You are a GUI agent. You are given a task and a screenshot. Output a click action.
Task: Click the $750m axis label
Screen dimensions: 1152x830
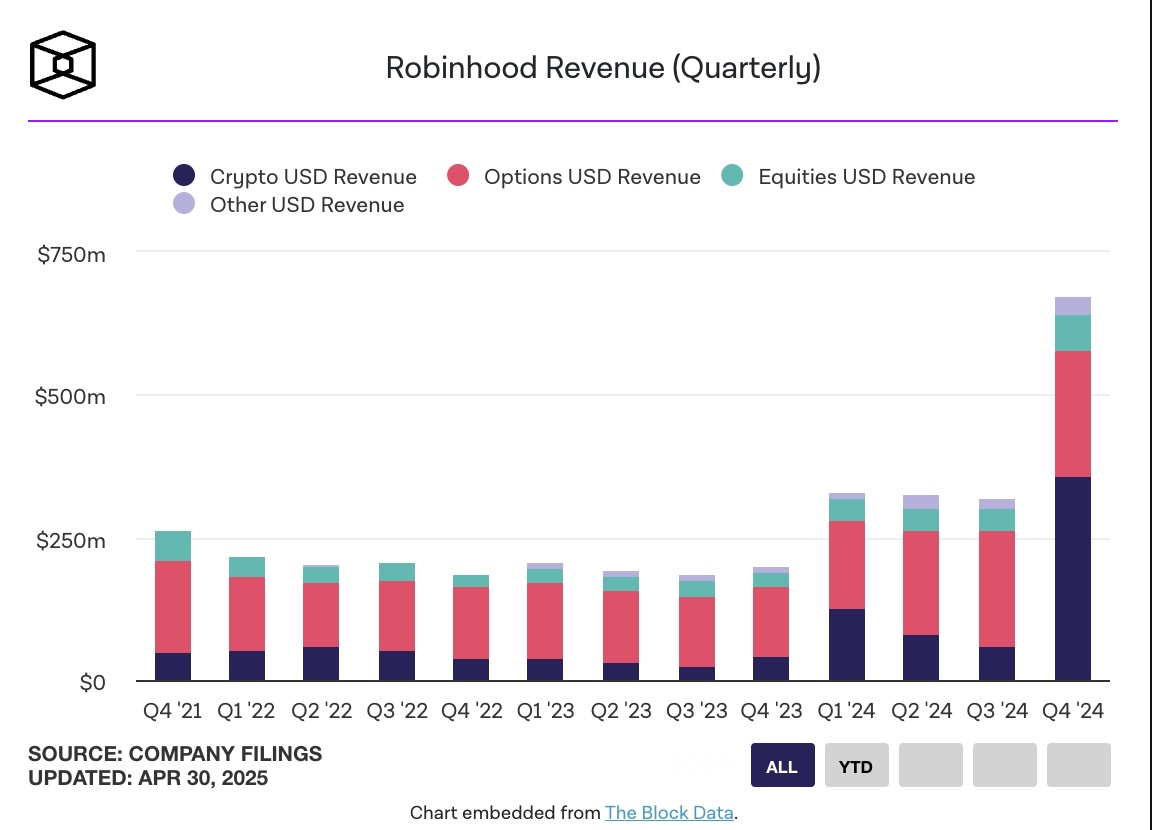71,255
